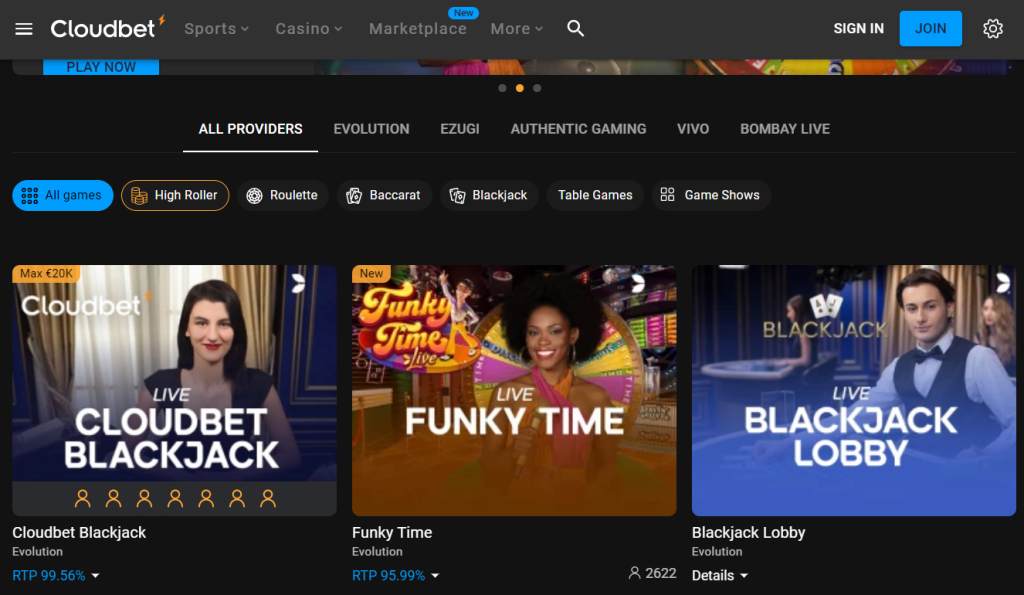Expand the Casino dropdown menu

pos(309,29)
